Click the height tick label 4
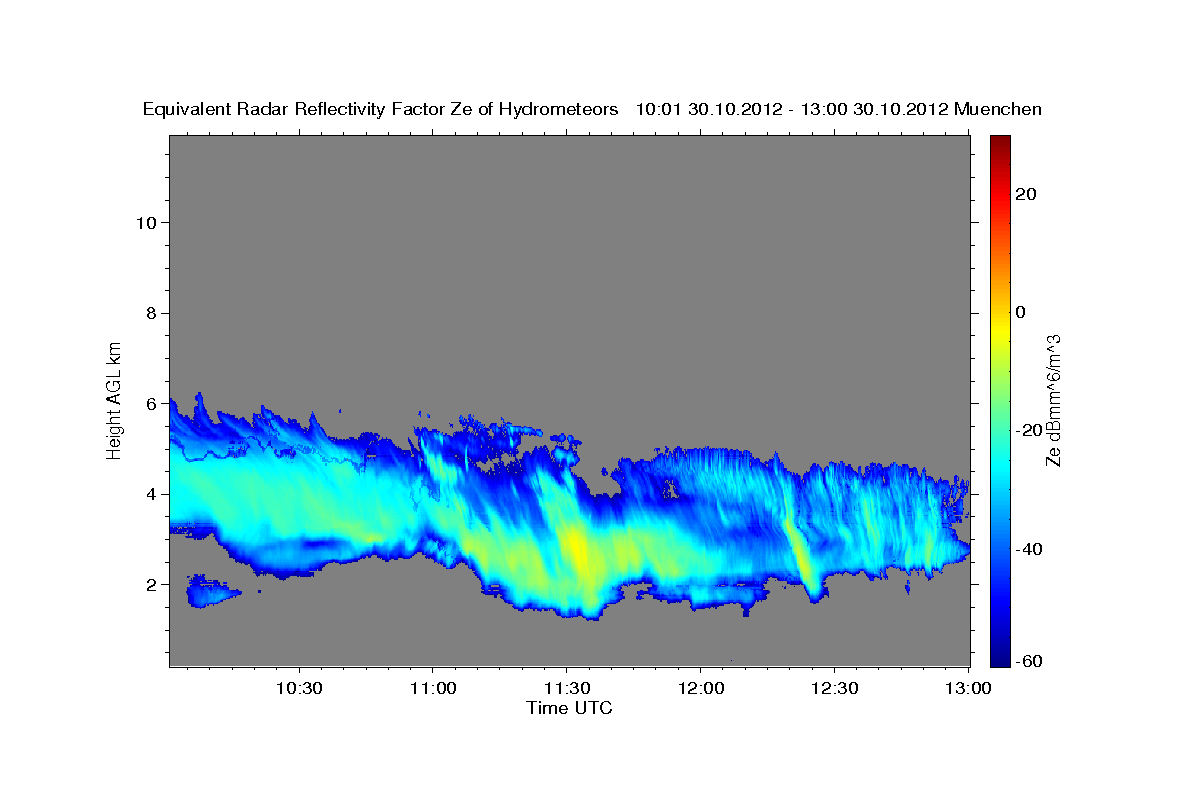Image resolution: width=1200 pixels, height=800 pixels. coord(151,494)
